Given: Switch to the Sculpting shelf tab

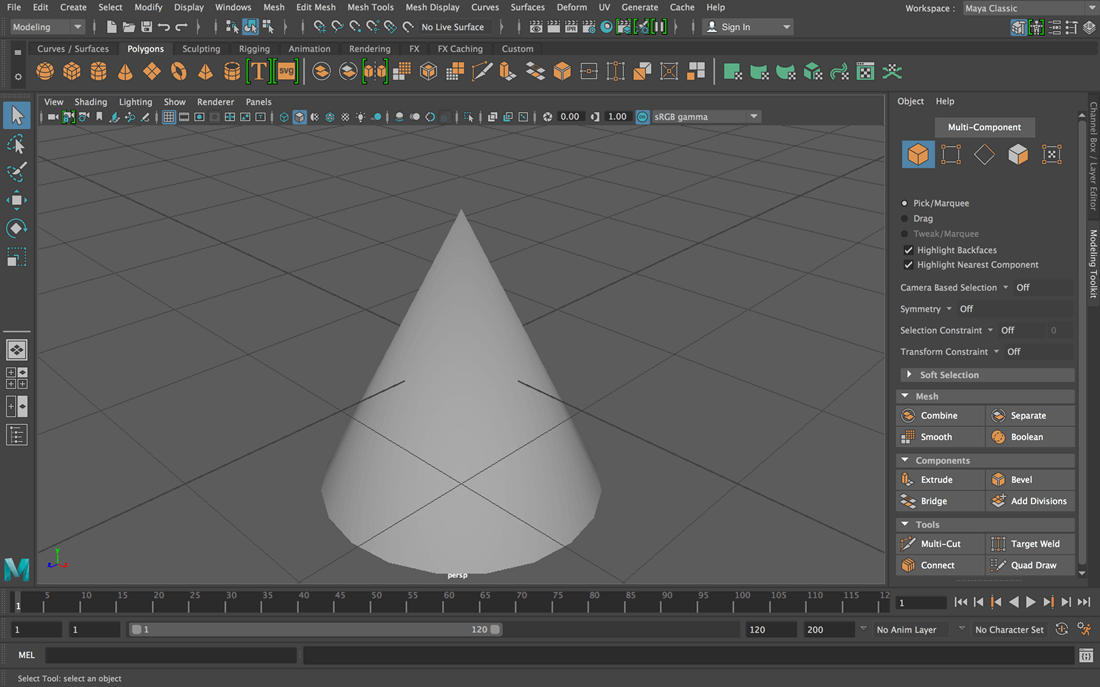Looking at the screenshot, I should (201, 48).
